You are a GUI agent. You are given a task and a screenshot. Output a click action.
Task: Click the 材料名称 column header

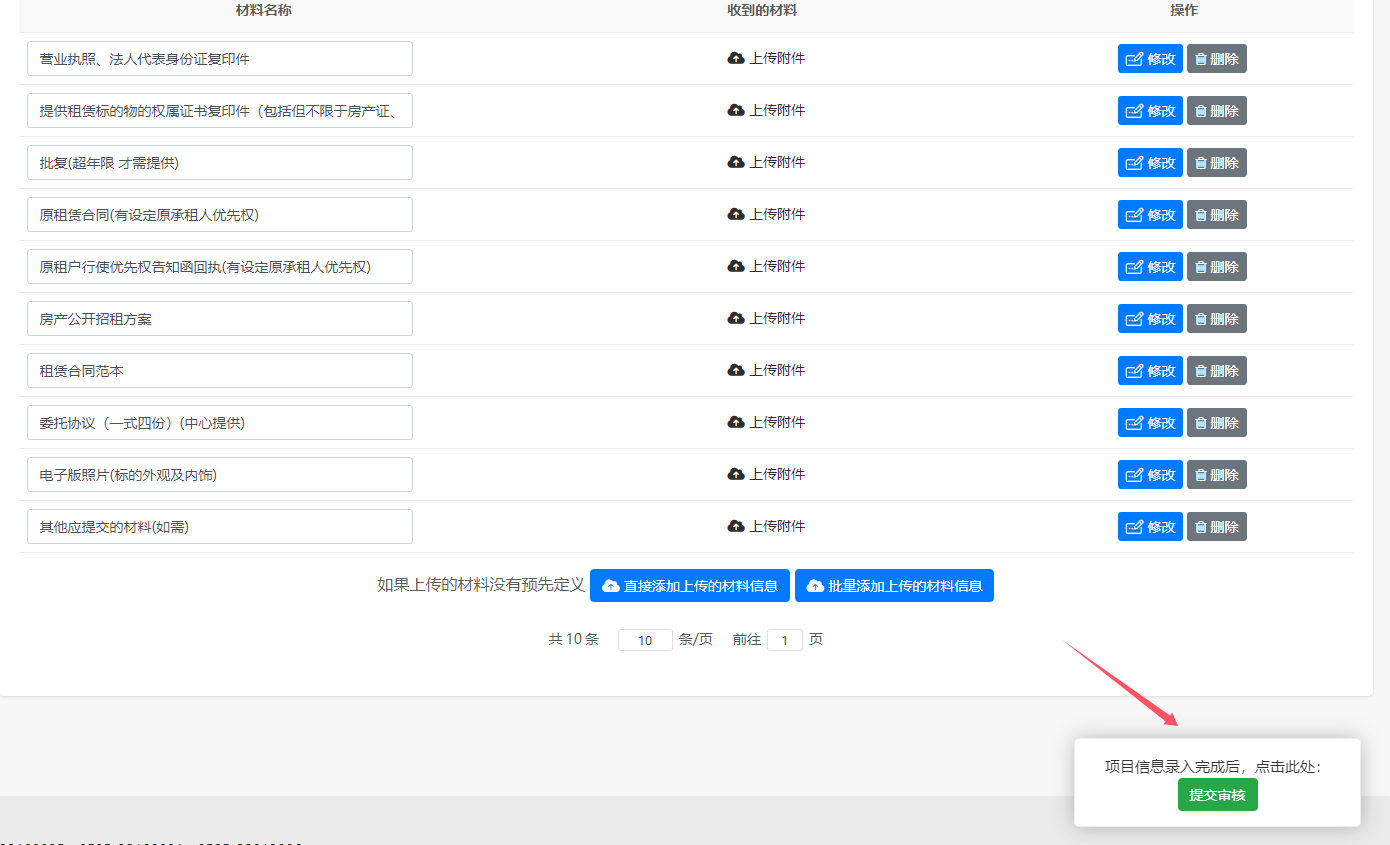coord(263,10)
